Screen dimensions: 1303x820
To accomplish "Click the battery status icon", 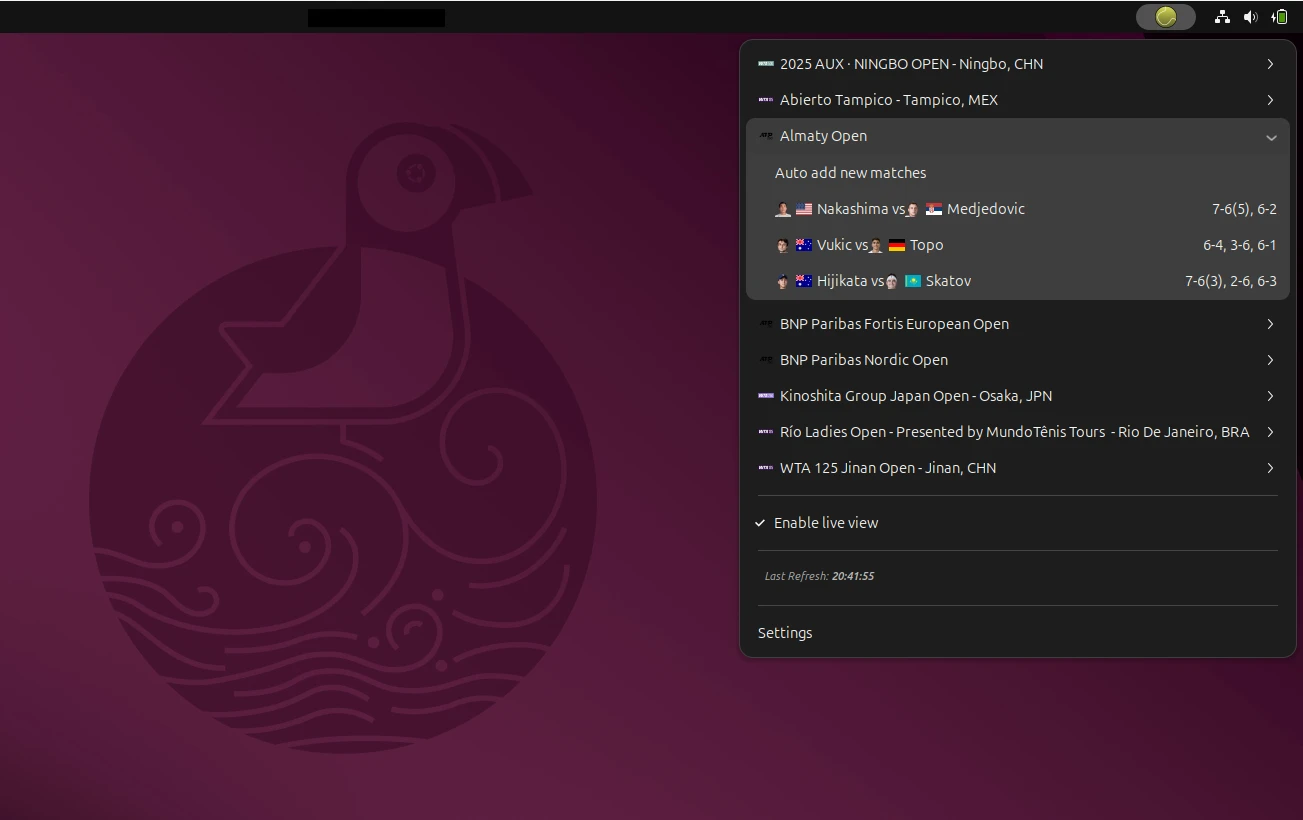I will pyautogui.click(x=1277, y=16).
